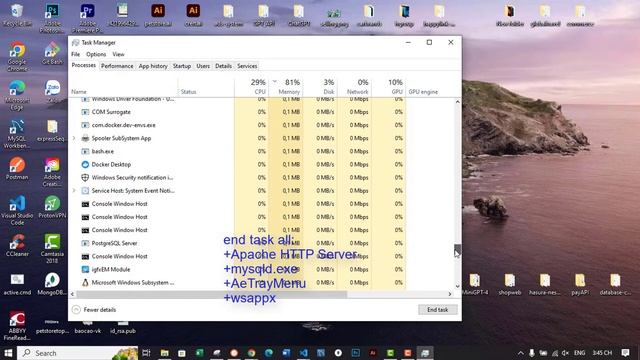The image size is (640, 360).
Task: Expand Spooler SubSystem App process group
Action: [74, 138]
